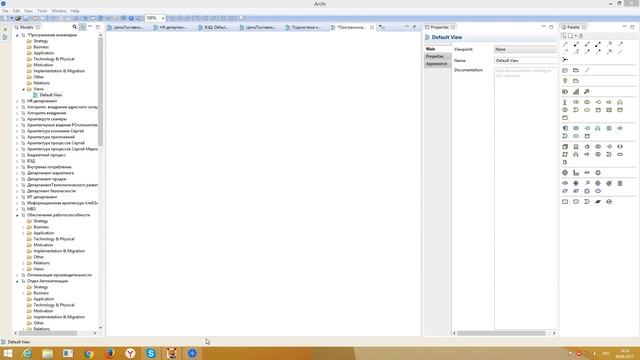Select the Appearance tab in Properties panel
The width and height of the screenshot is (640, 360).
tap(437, 64)
